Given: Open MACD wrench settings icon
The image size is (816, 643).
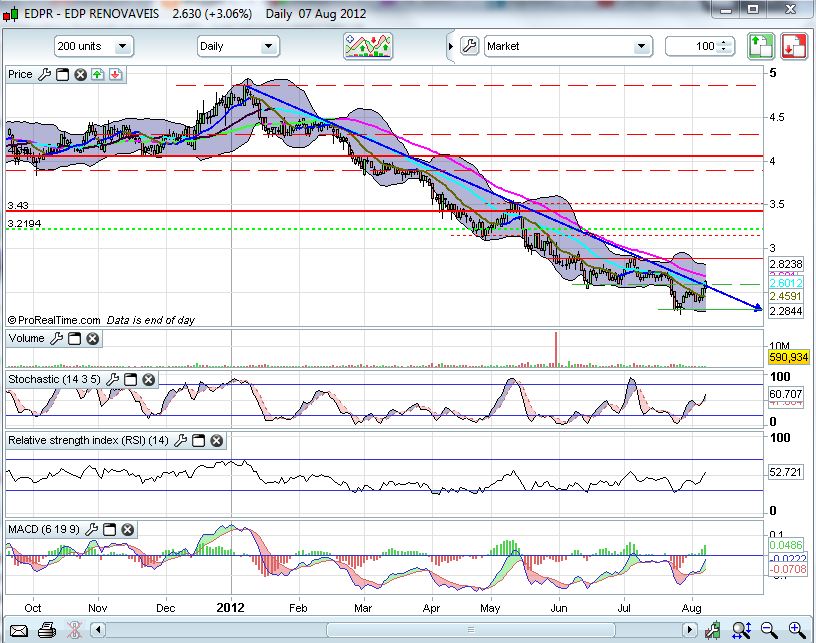Looking at the screenshot, I should (x=94, y=528).
